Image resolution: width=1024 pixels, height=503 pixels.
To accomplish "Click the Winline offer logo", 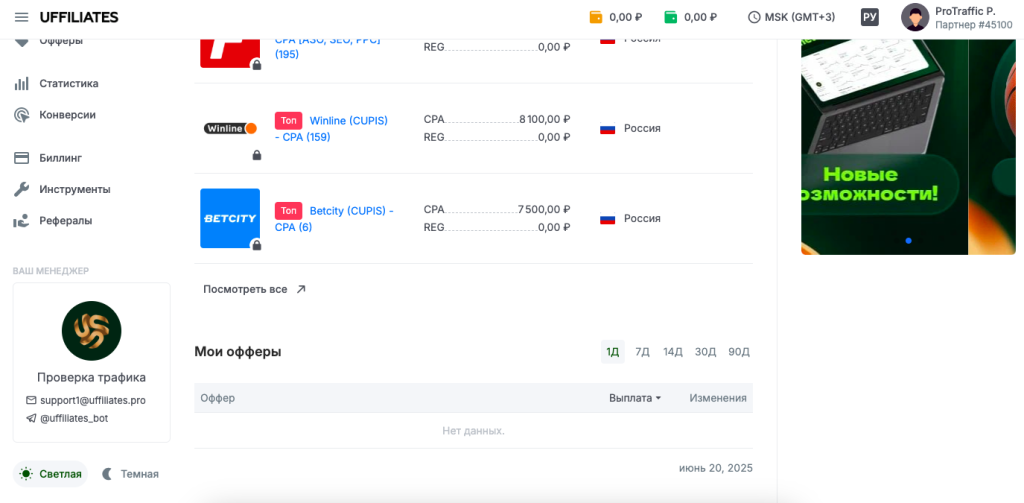I will point(230,129).
